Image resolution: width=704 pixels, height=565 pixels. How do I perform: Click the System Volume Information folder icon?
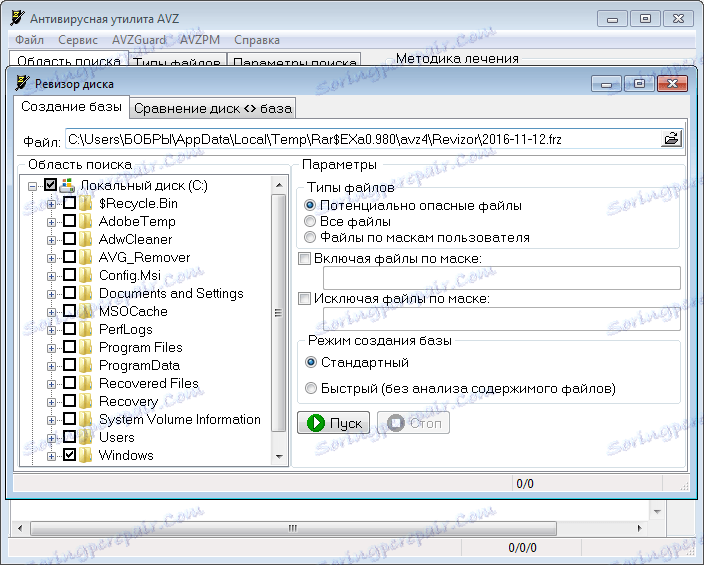(x=85, y=419)
